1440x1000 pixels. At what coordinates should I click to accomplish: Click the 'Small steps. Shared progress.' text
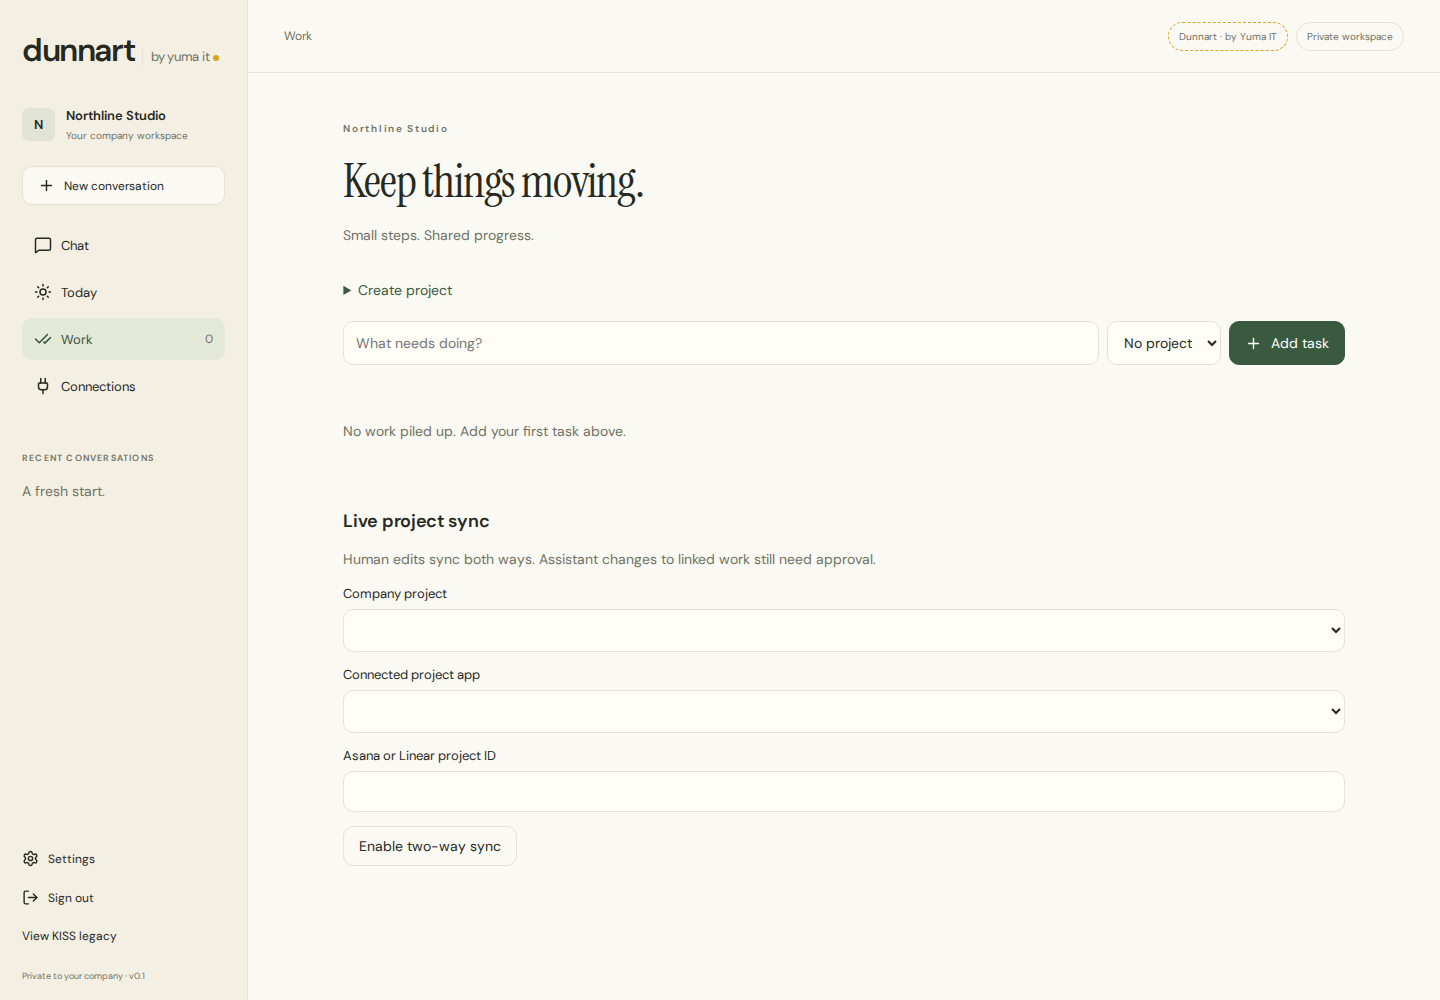pos(438,235)
